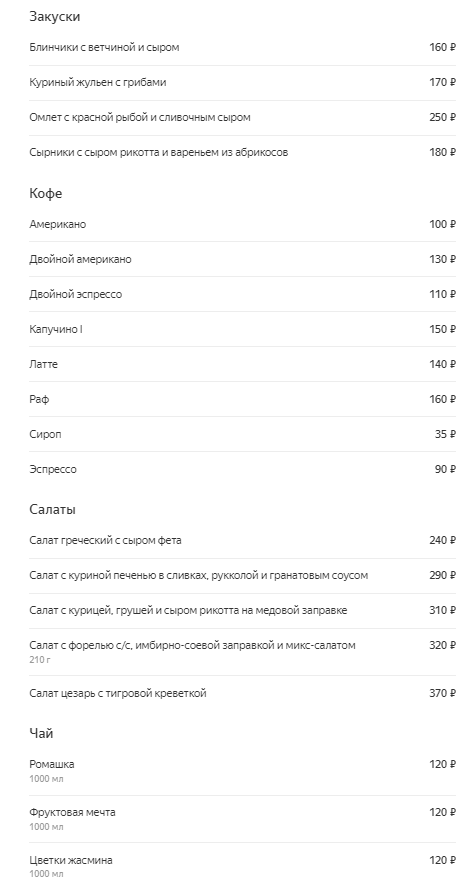Click the Ромашка tea item
Image resolution: width=475 pixels, height=879 pixels.
(242, 771)
